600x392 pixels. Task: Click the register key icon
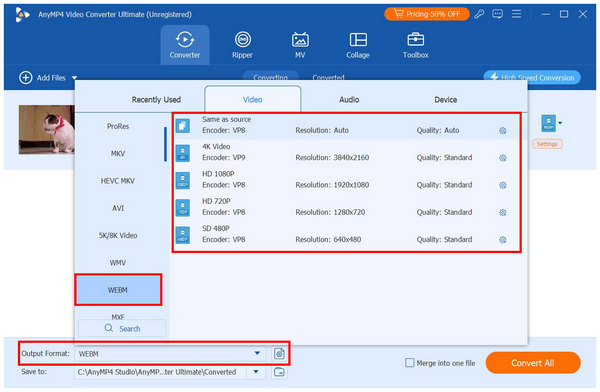479,14
